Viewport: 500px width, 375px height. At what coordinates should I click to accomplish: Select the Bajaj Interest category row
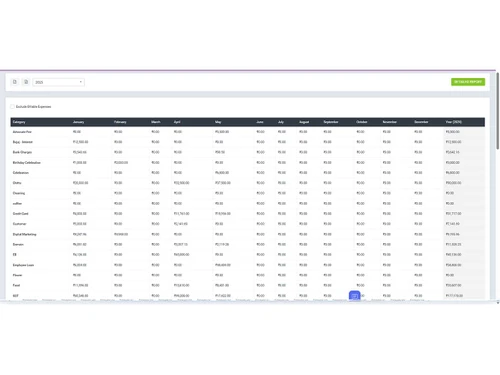tap(248, 142)
